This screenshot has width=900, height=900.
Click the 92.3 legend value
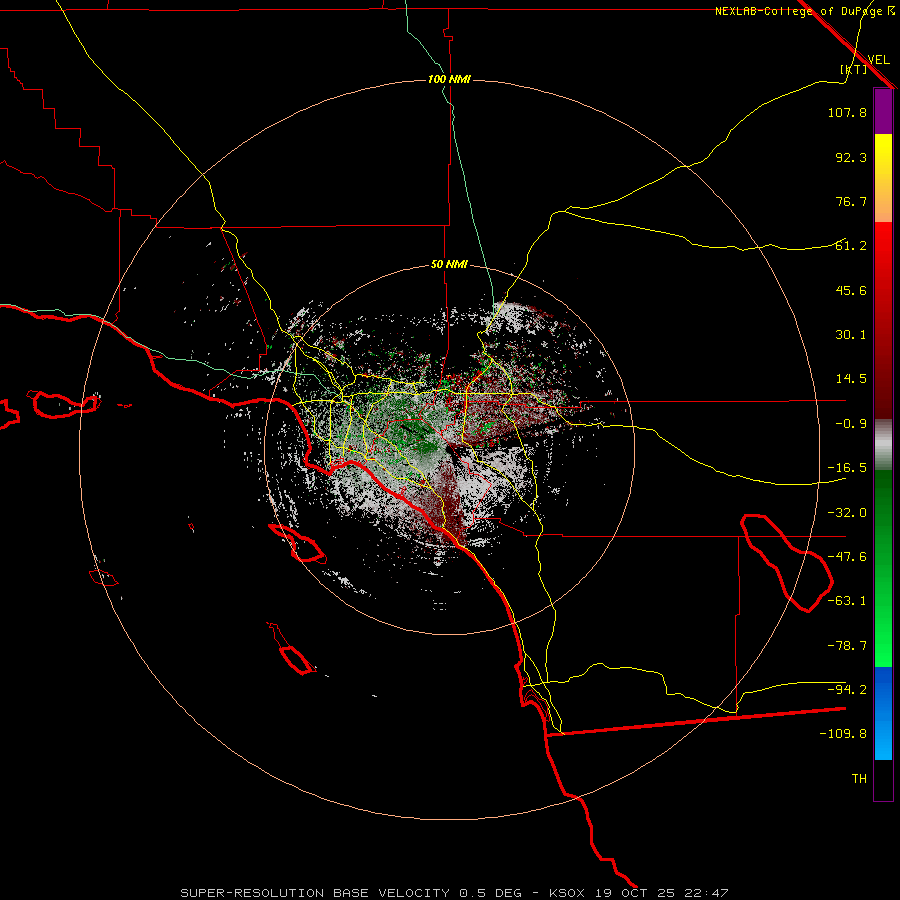pyautogui.click(x=851, y=157)
